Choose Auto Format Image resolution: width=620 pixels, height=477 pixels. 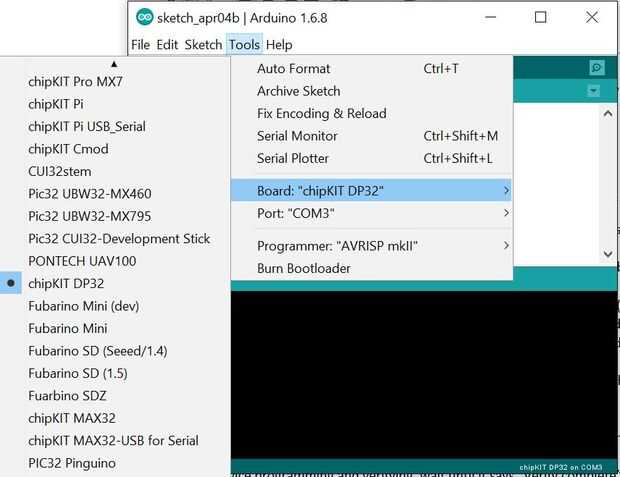coord(372,68)
